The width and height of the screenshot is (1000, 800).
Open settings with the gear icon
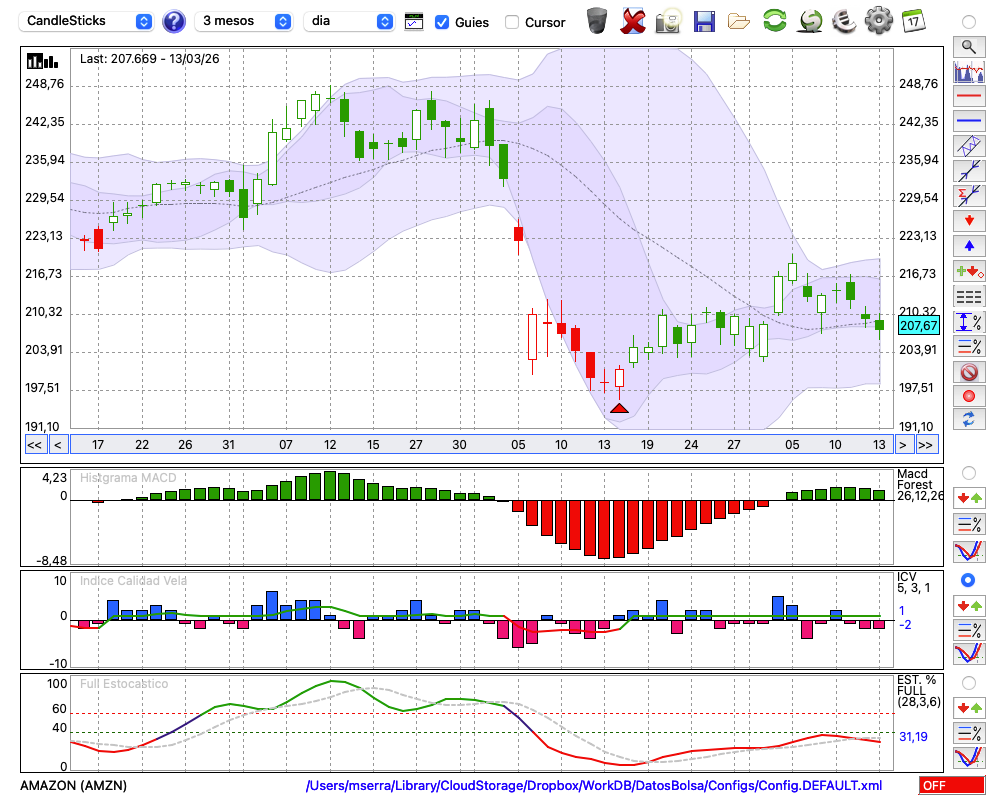coord(878,21)
